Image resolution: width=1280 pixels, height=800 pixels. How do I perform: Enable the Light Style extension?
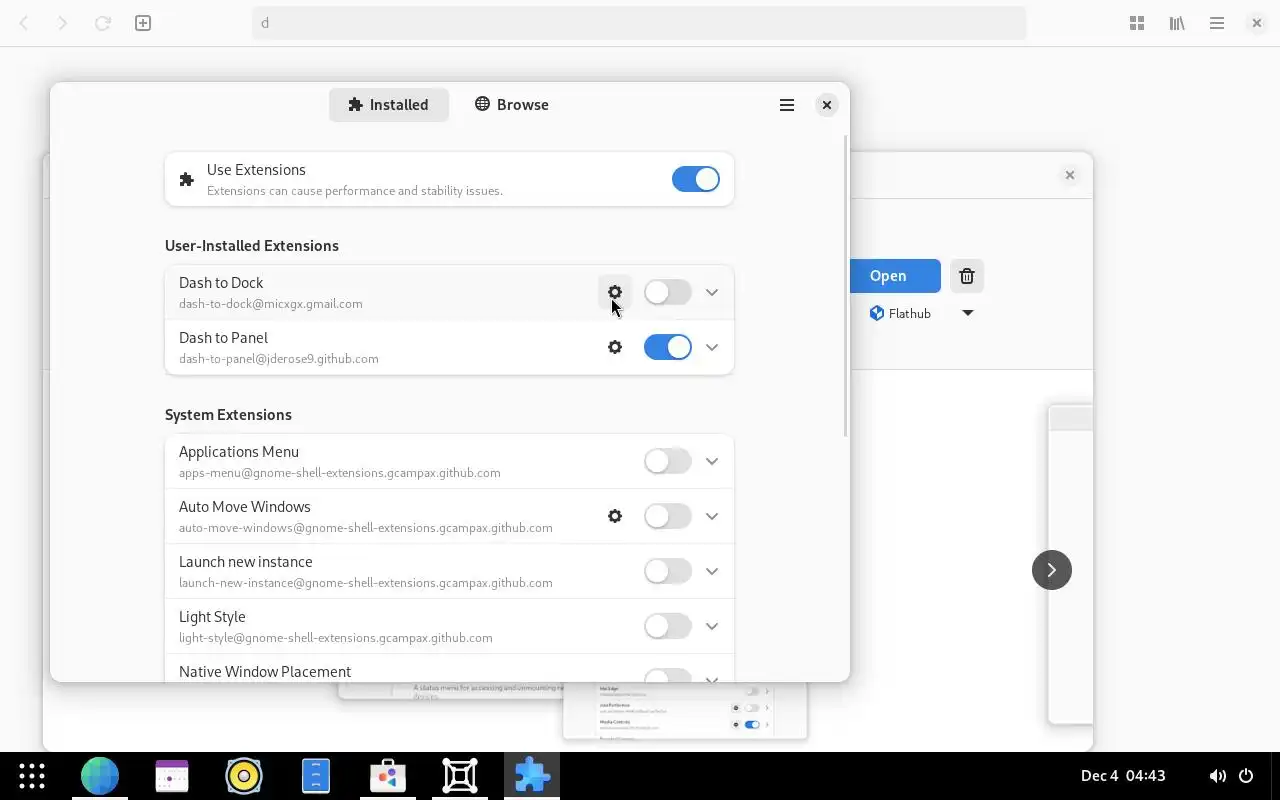point(668,626)
